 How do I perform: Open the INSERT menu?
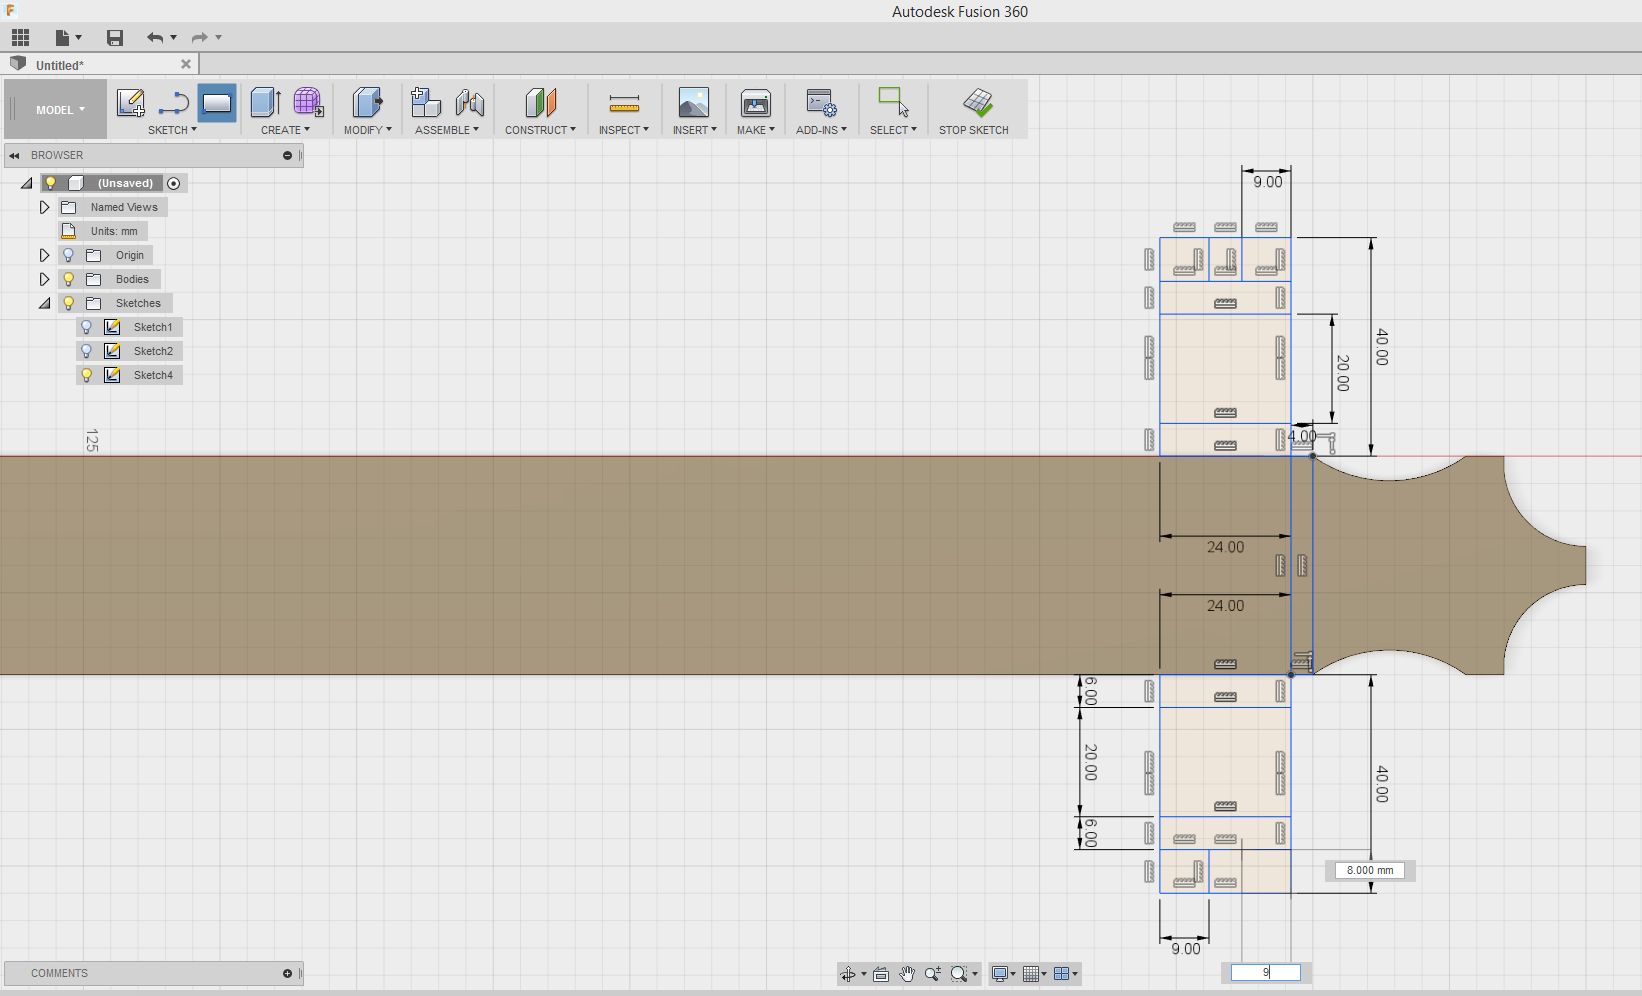[694, 130]
